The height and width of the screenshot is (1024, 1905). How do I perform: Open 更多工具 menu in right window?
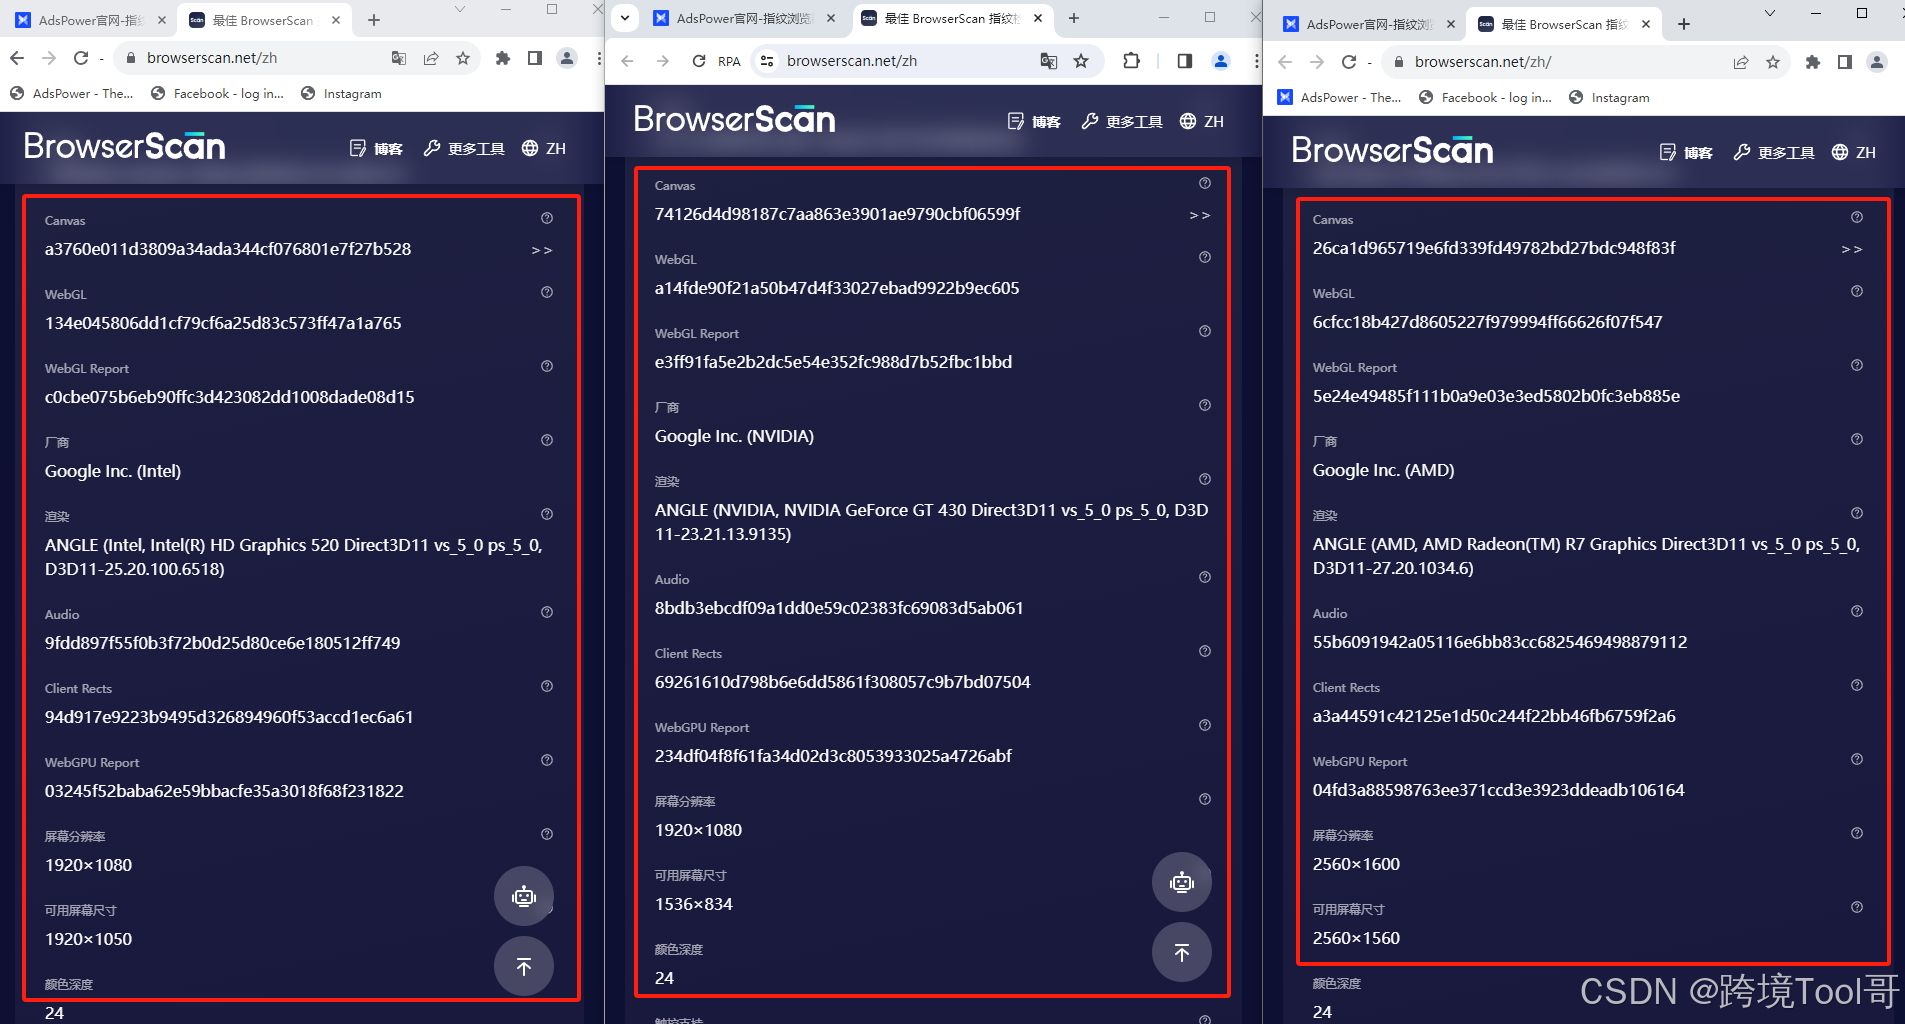click(x=1774, y=152)
